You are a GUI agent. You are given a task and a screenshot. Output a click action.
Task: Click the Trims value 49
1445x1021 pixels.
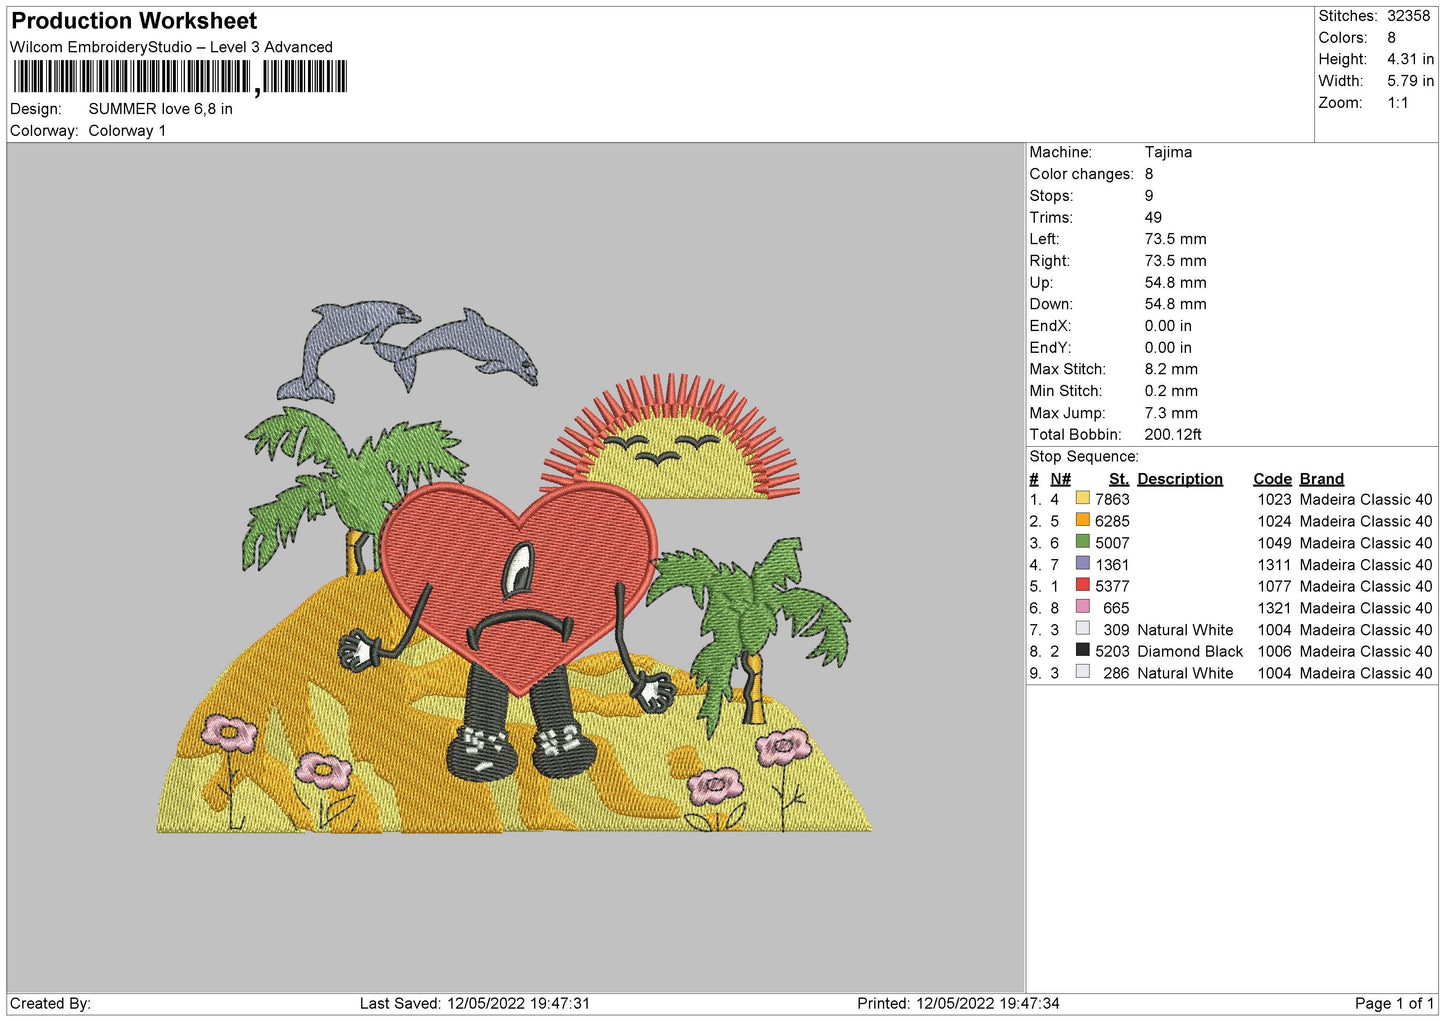[1153, 217]
